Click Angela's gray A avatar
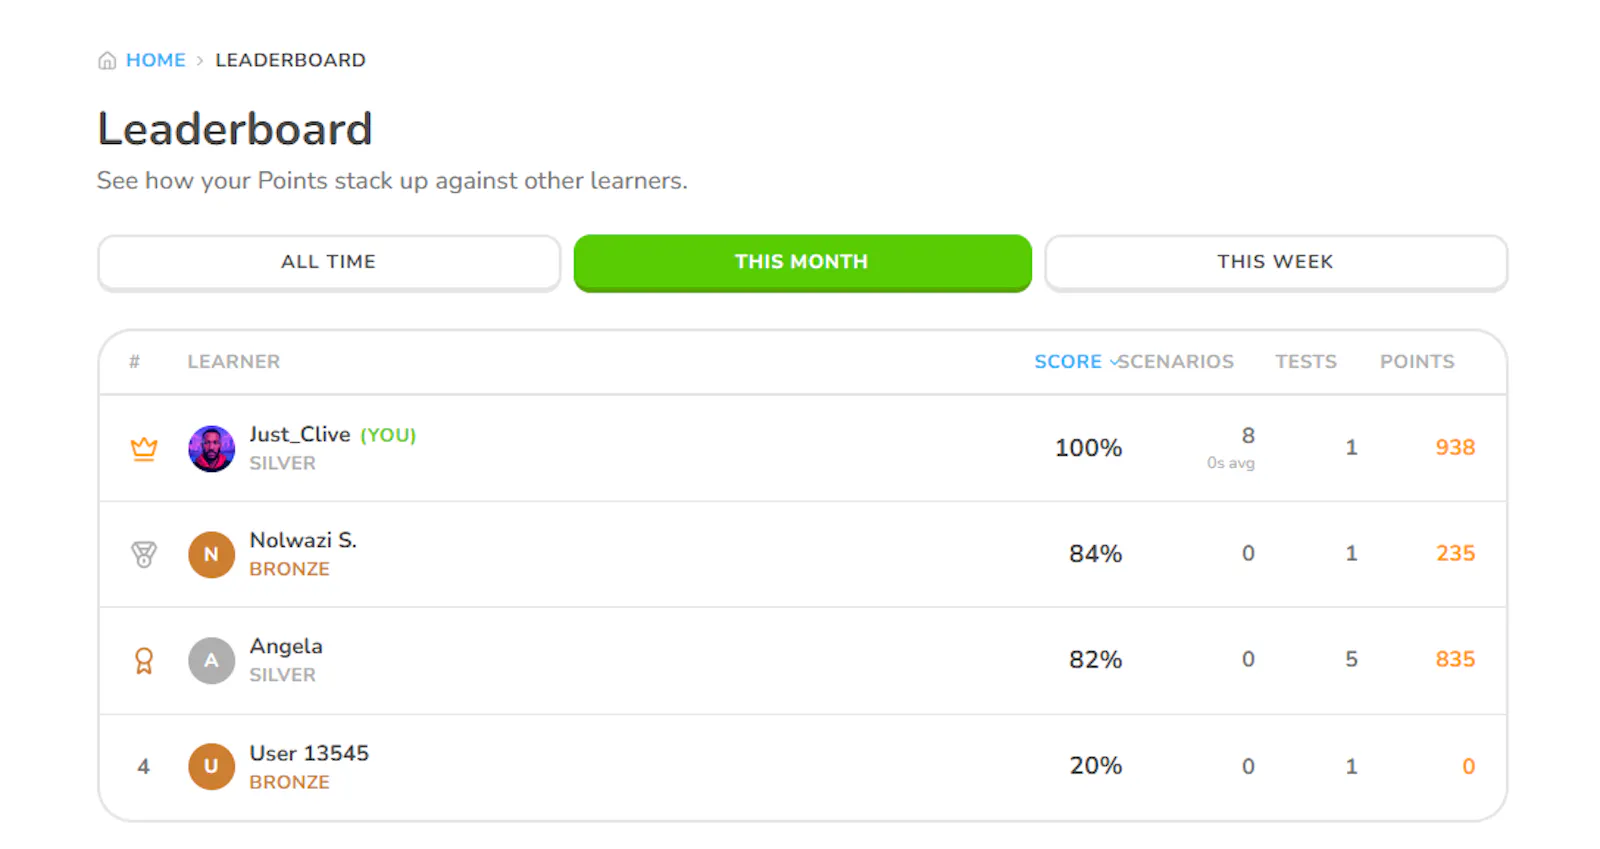 pyautogui.click(x=211, y=661)
